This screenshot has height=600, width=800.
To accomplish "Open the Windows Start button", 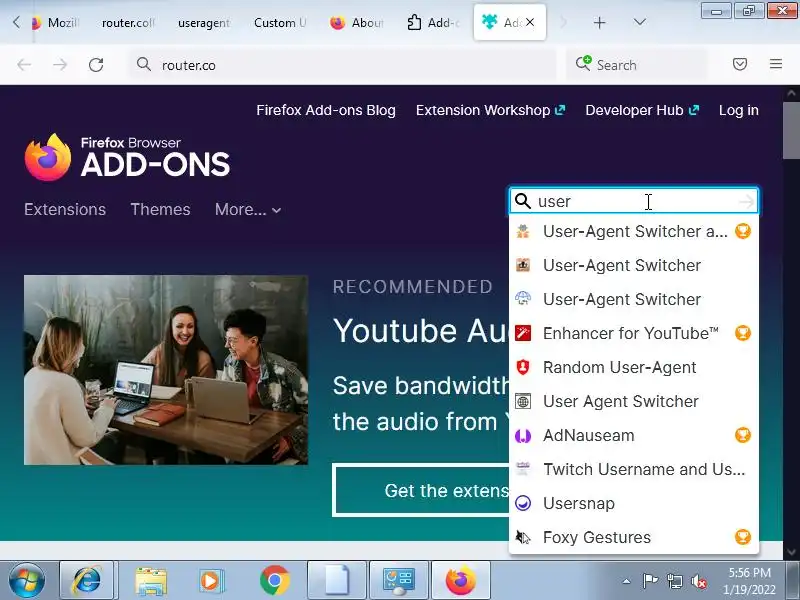I will click(27, 581).
